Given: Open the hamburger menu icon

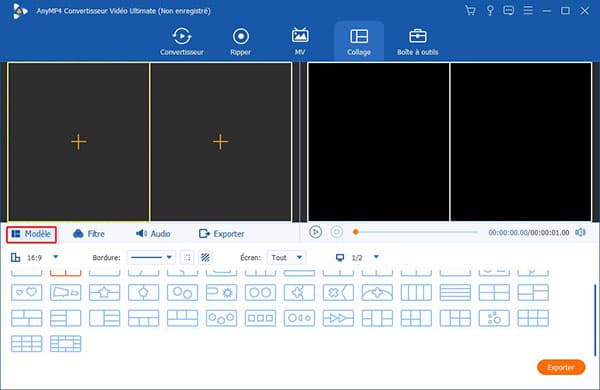Looking at the screenshot, I should point(528,10).
